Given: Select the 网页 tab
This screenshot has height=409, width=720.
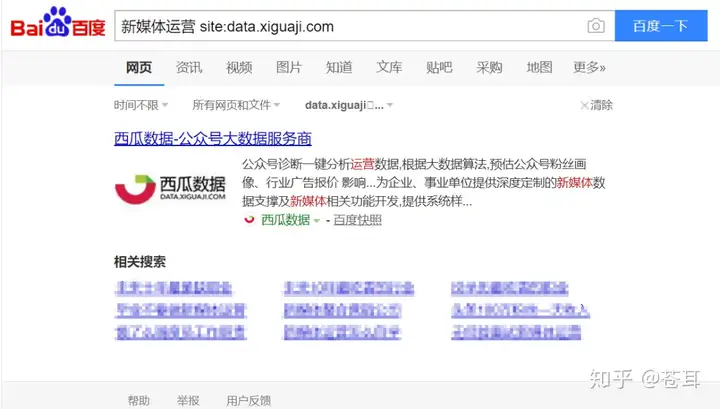Looking at the screenshot, I should tap(139, 67).
